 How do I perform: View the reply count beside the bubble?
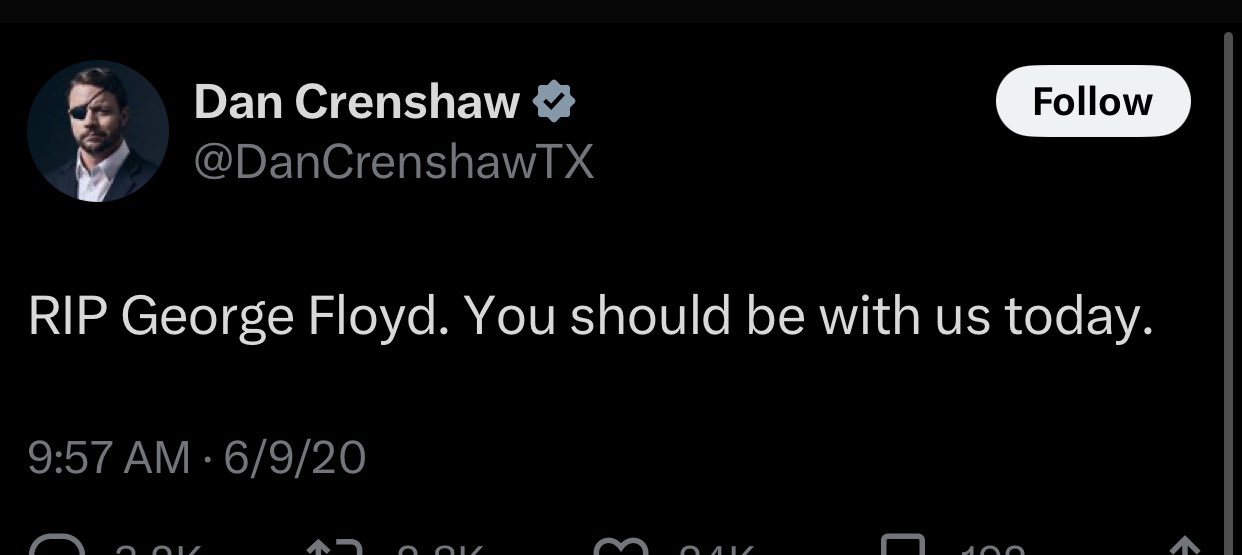click(x=160, y=549)
